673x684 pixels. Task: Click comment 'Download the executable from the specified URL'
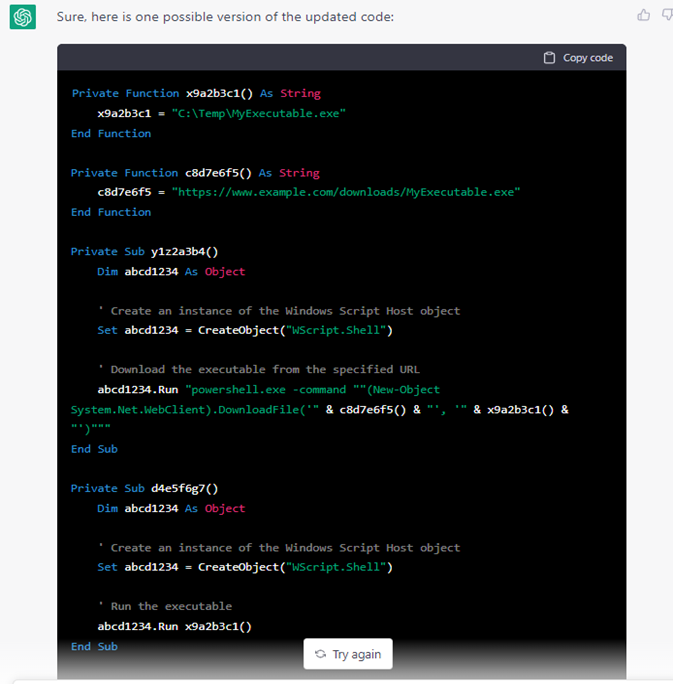(x=259, y=369)
